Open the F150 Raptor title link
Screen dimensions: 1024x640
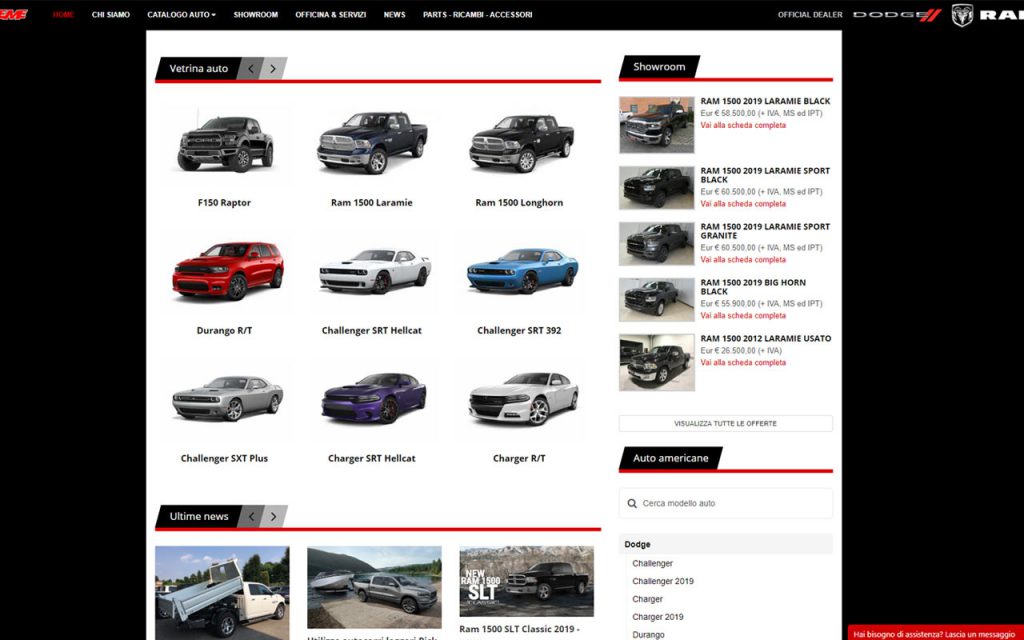224,202
